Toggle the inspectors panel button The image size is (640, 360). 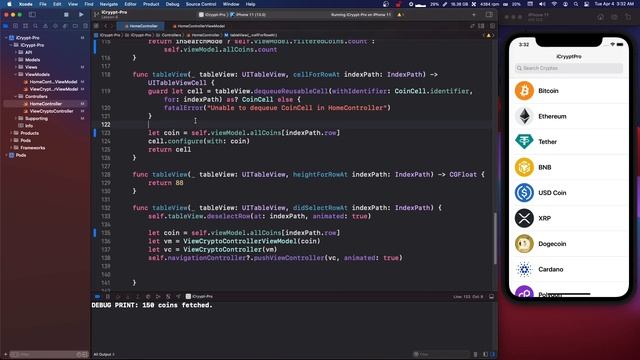489,15
